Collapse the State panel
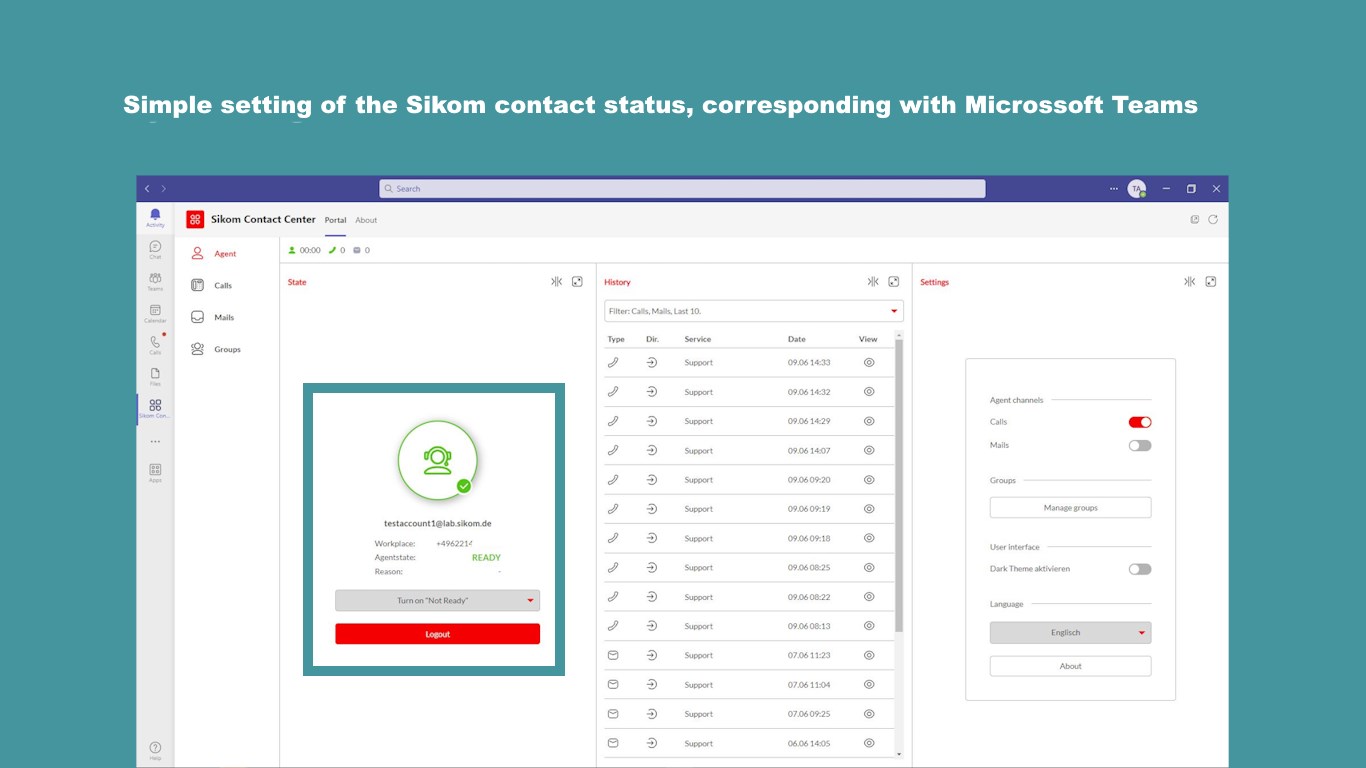Viewport: 1366px width, 768px height. tap(557, 282)
